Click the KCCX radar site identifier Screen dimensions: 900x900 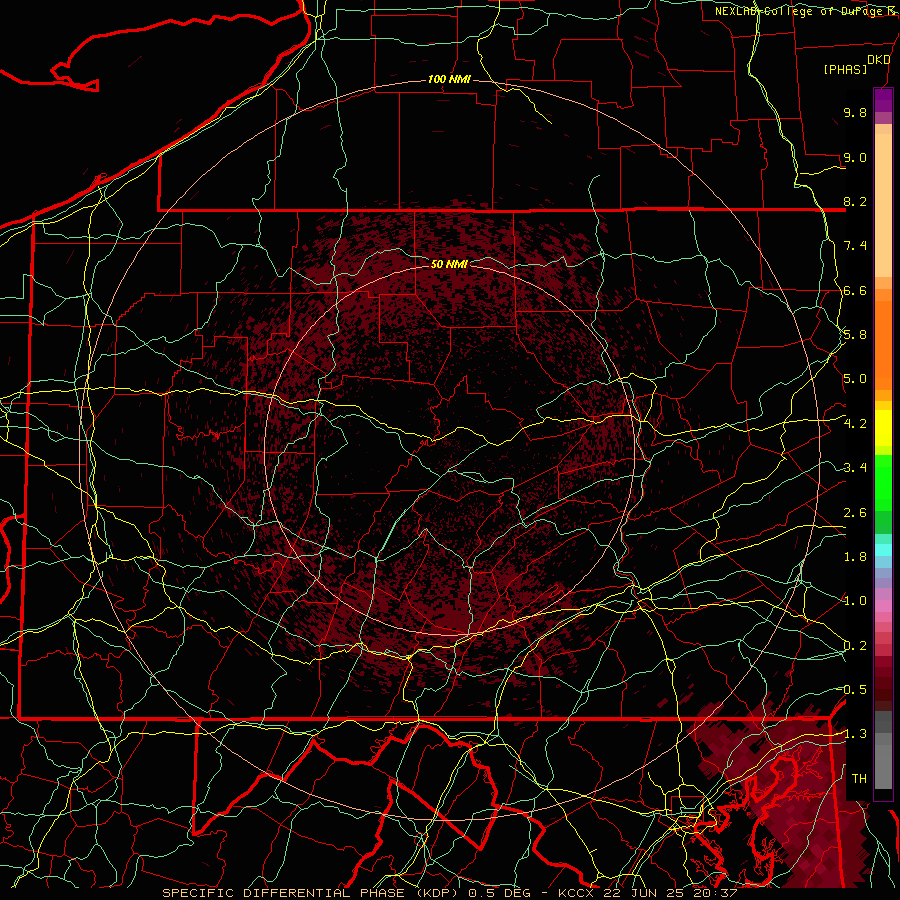tap(578, 893)
